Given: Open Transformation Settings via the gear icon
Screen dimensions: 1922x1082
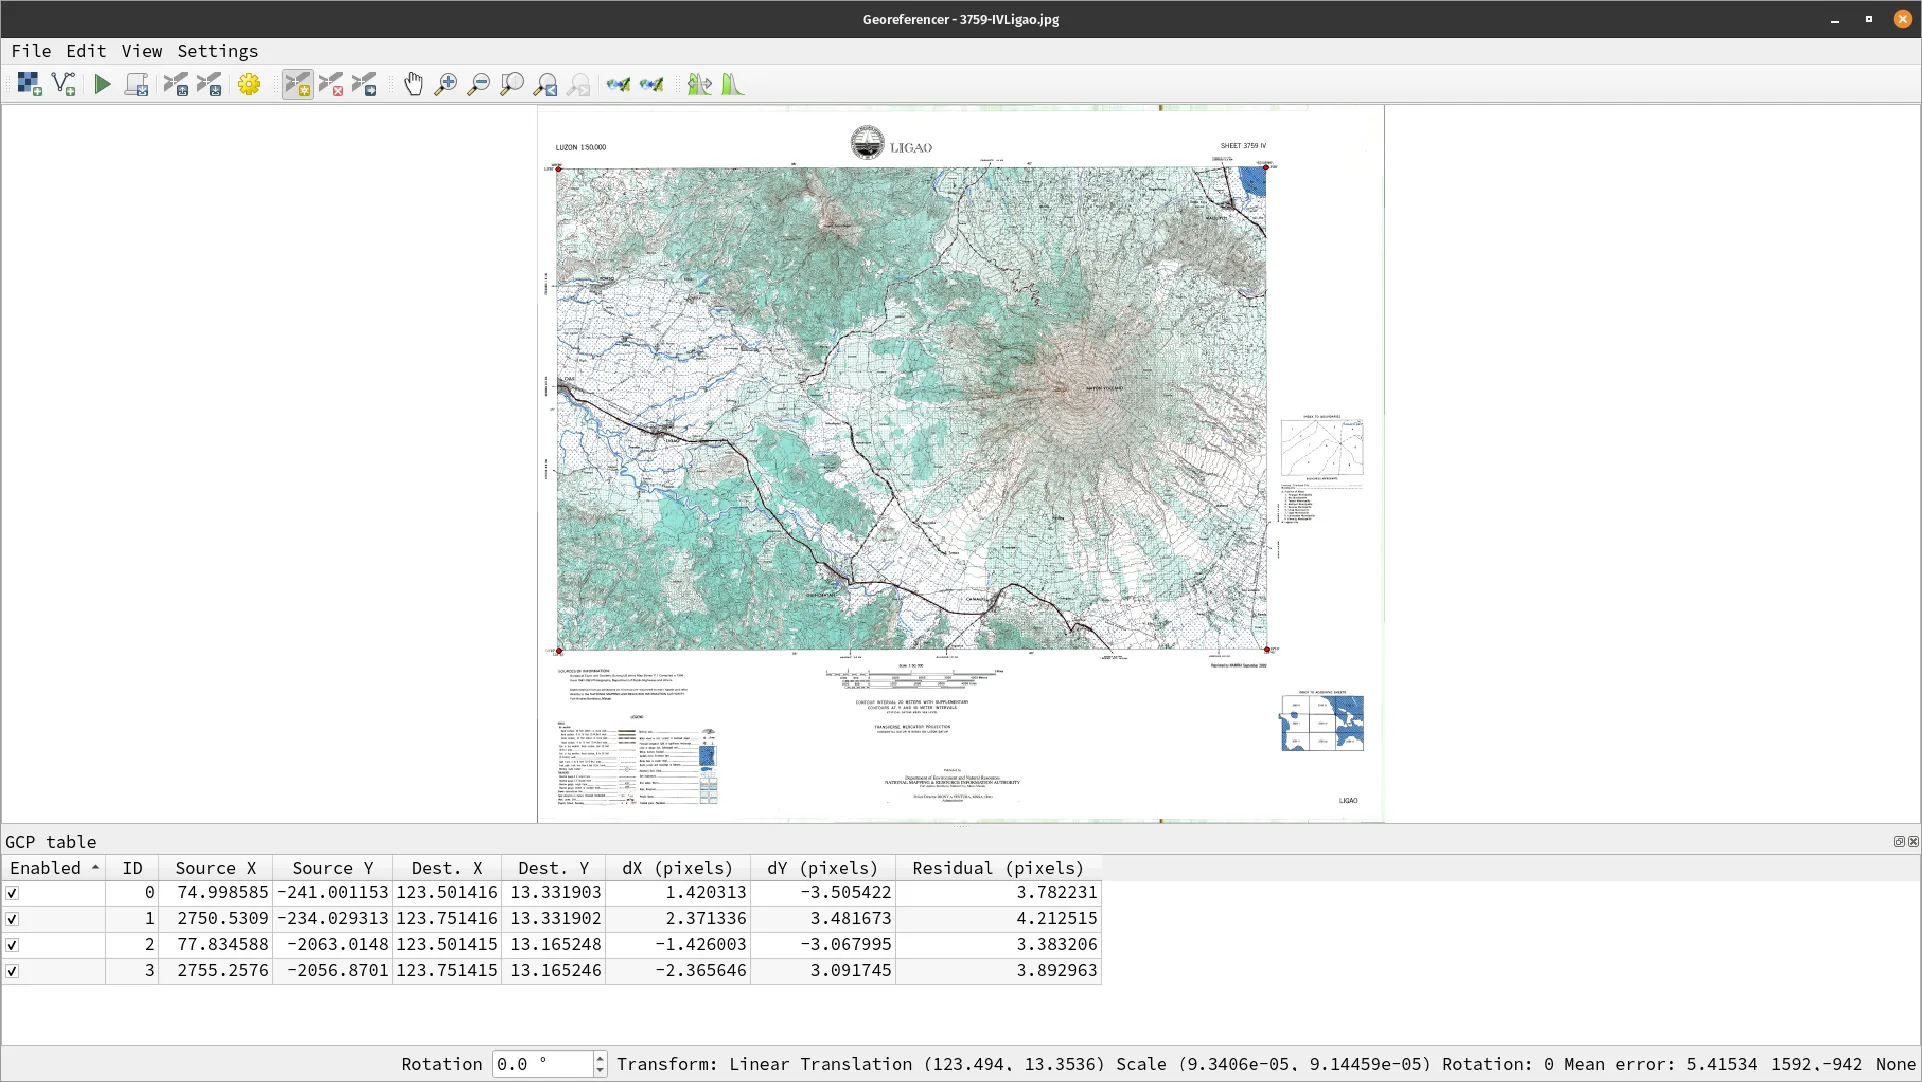Looking at the screenshot, I should pyautogui.click(x=249, y=85).
